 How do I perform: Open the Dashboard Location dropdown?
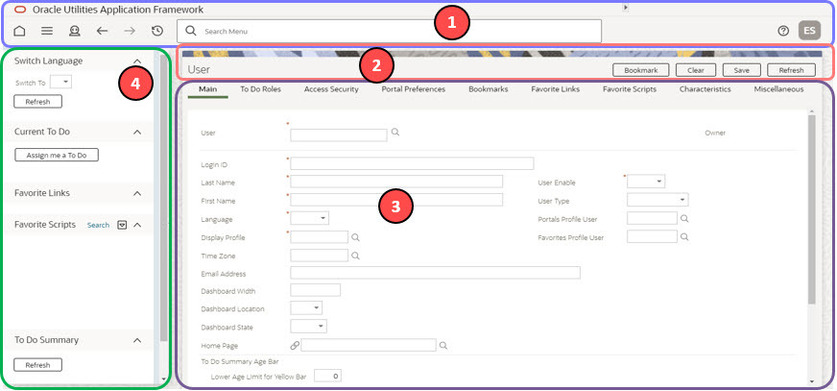306,308
